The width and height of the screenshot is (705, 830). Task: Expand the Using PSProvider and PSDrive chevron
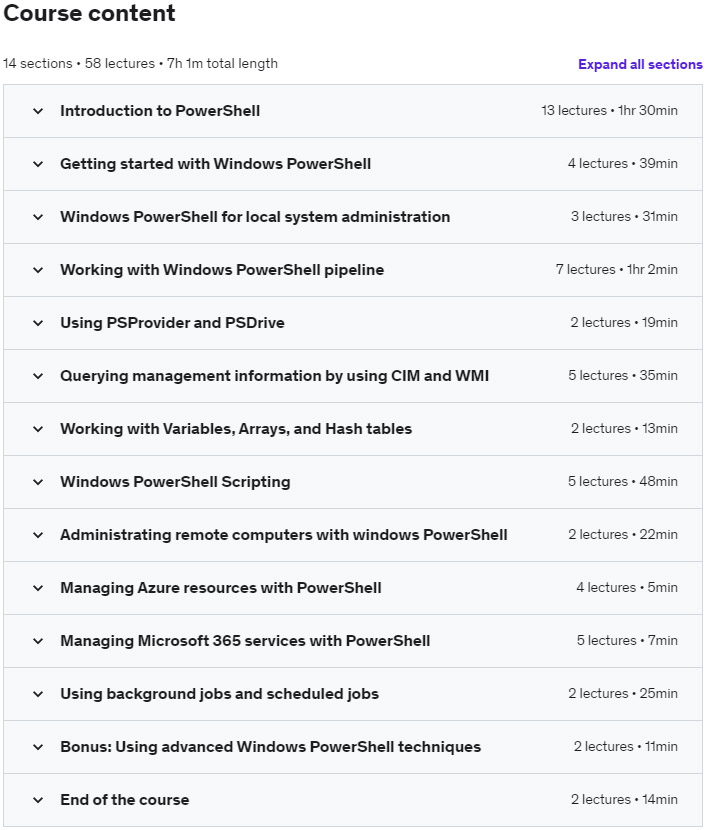tap(38, 323)
